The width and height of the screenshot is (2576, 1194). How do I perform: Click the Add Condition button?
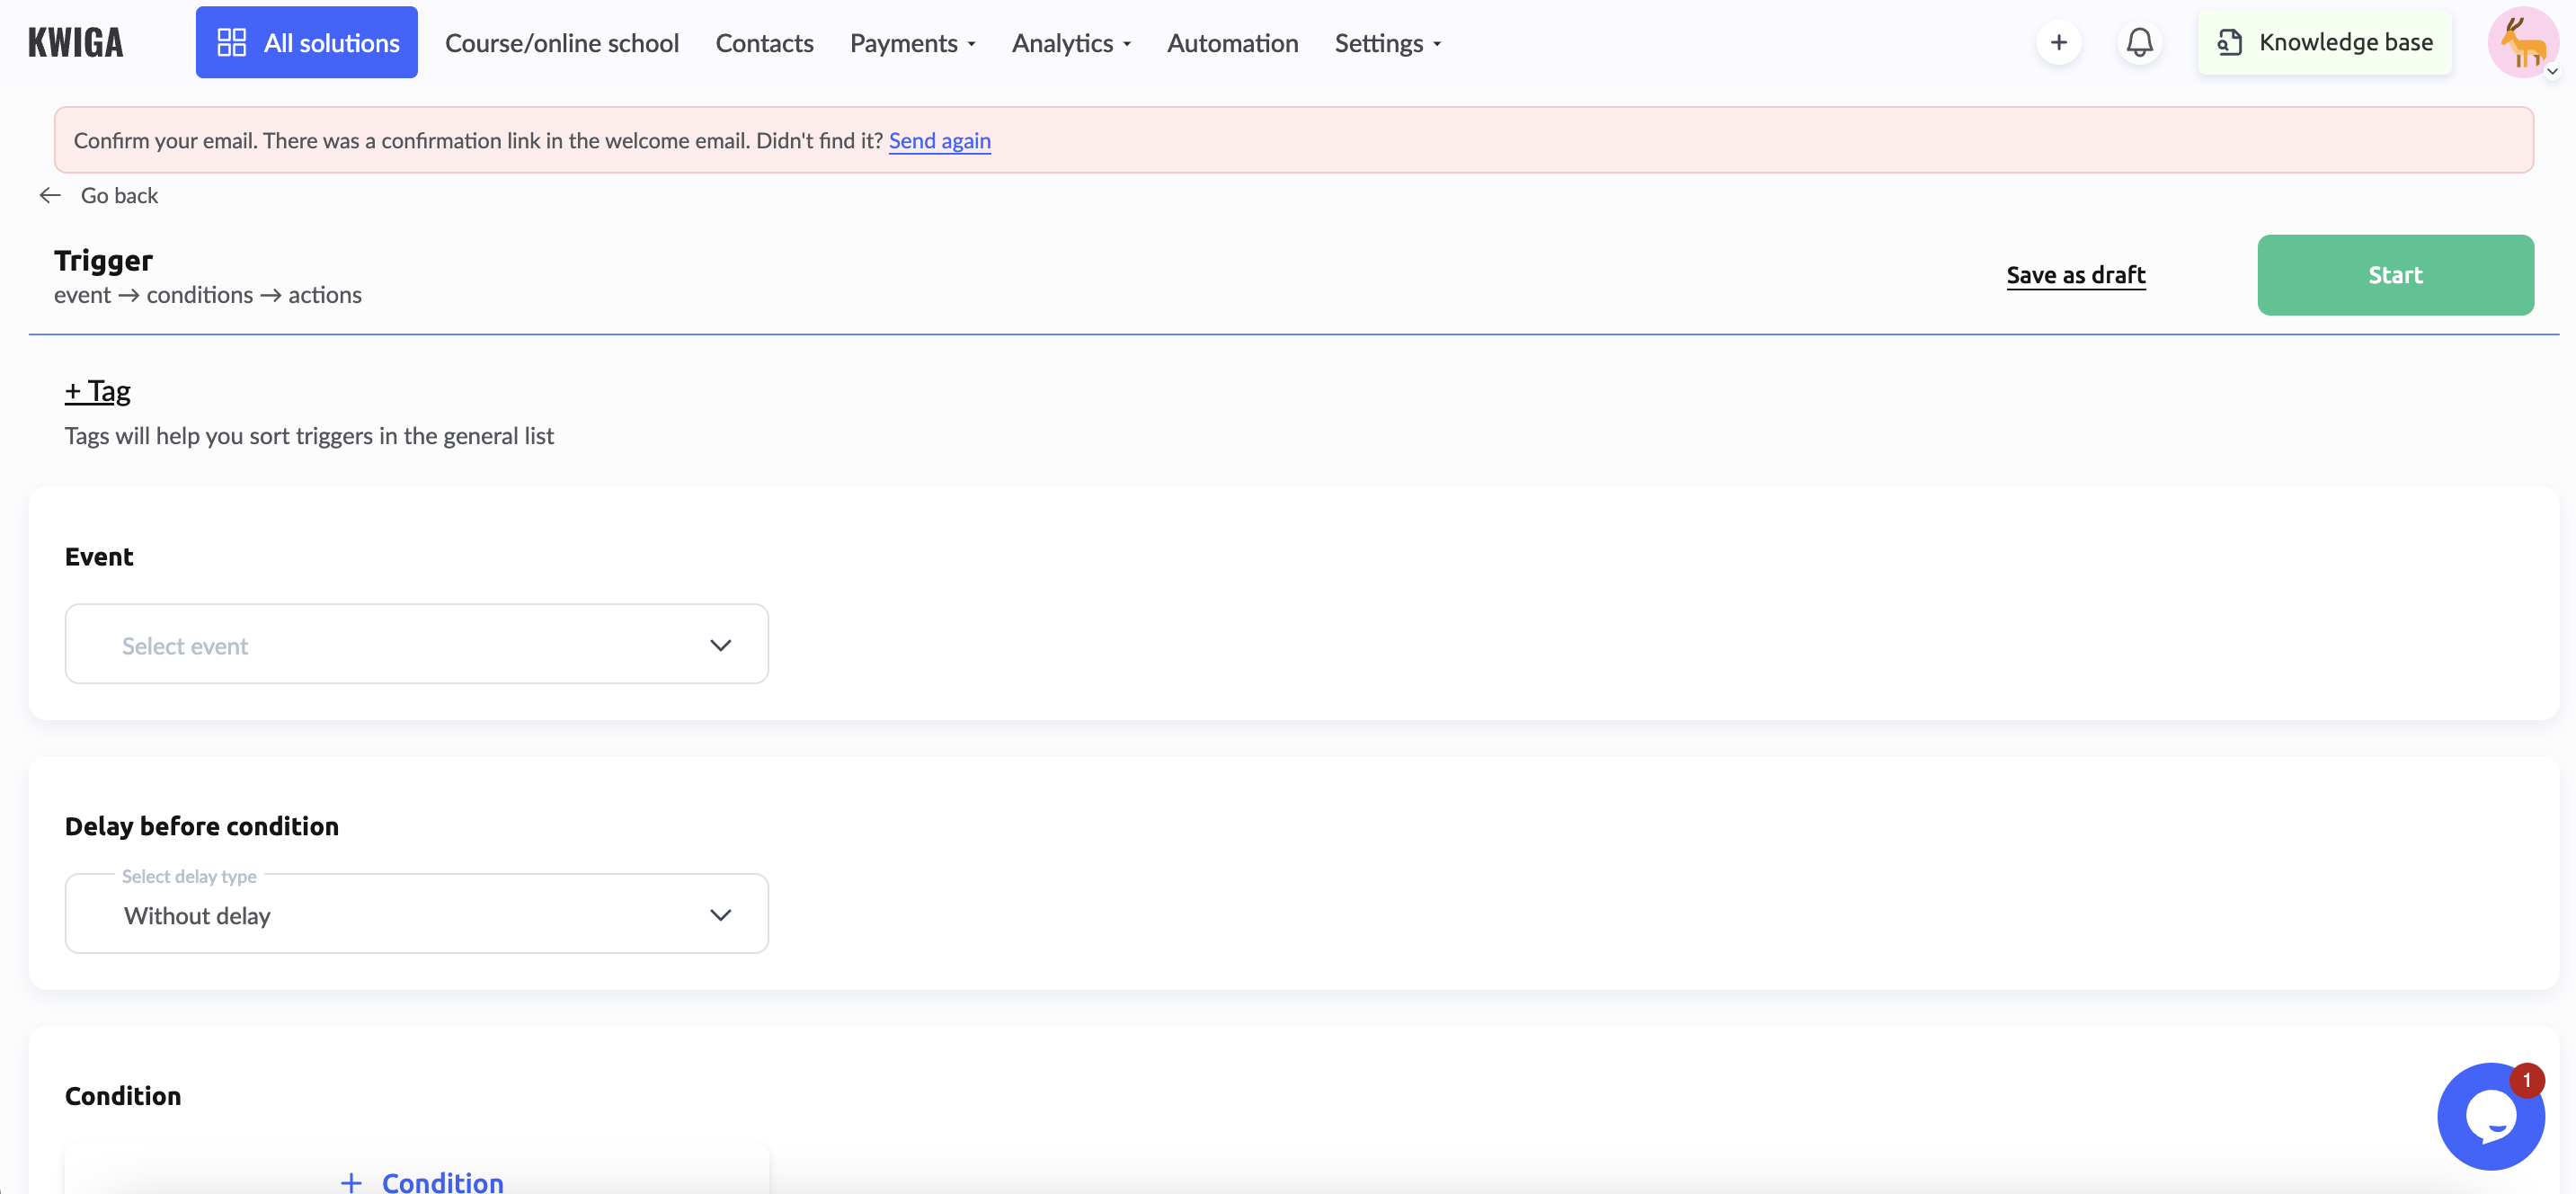417,1181
